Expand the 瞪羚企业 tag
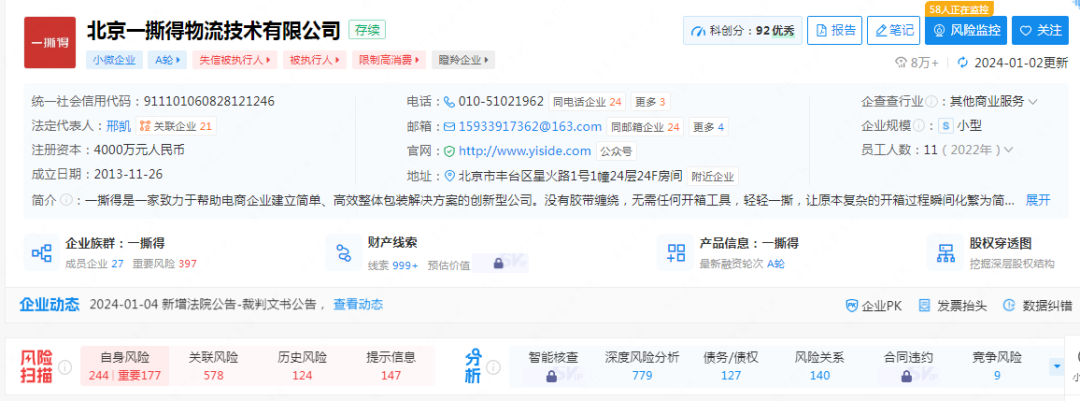This screenshot has width=1080, height=401. 463,60
